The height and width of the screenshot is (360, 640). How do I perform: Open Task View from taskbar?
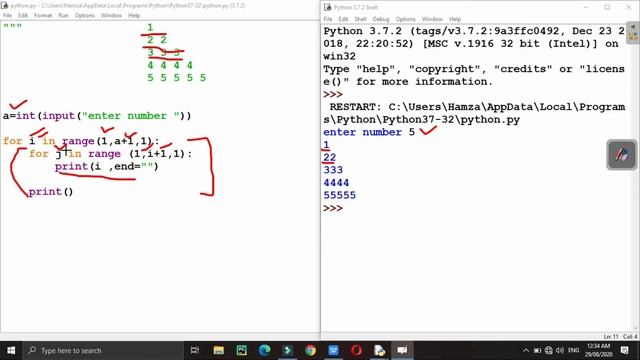[195, 350]
